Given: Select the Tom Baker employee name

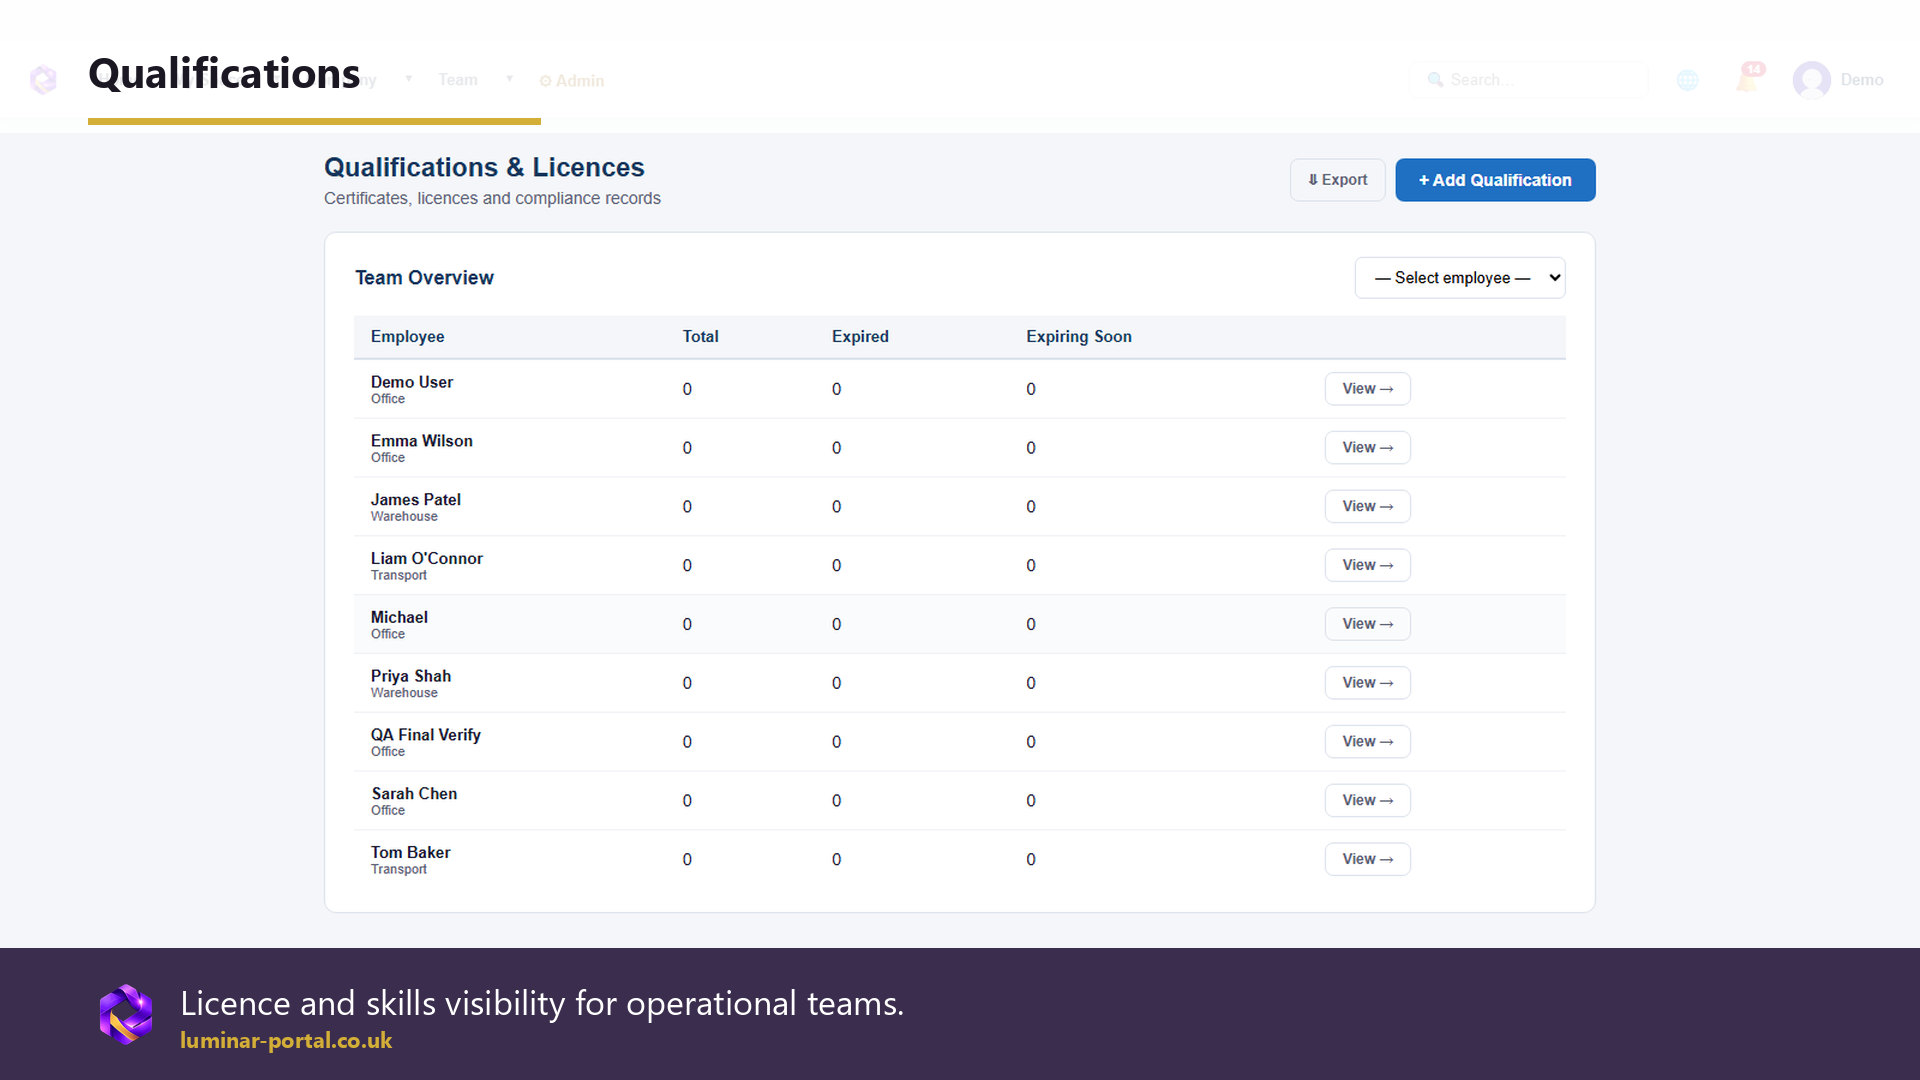Looking at the screenshot, I should (x=410, y=853).
